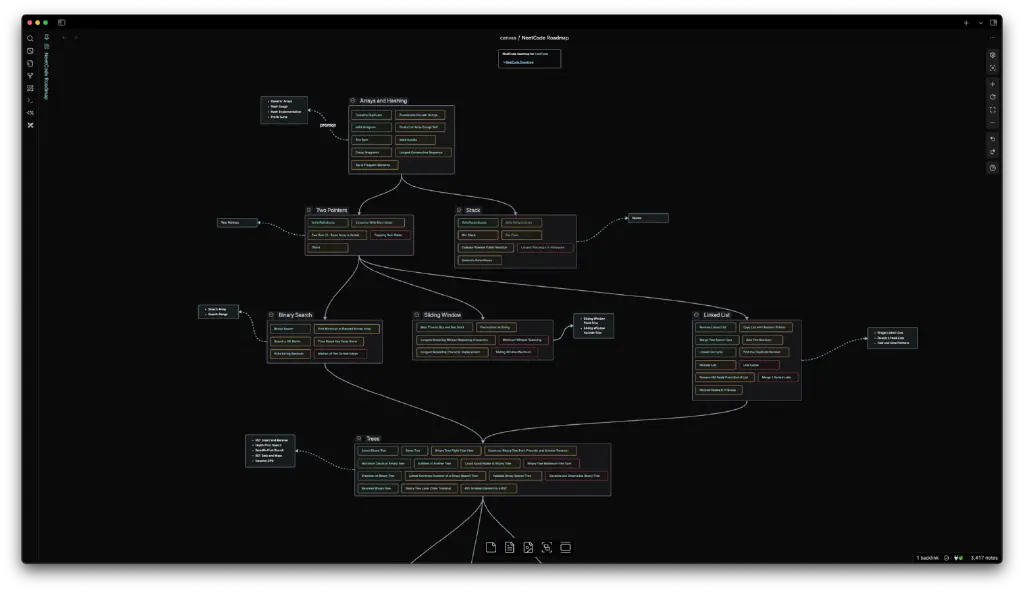Select the Valid Sudoku card
1024x592 pixels.
click(415, 140)
